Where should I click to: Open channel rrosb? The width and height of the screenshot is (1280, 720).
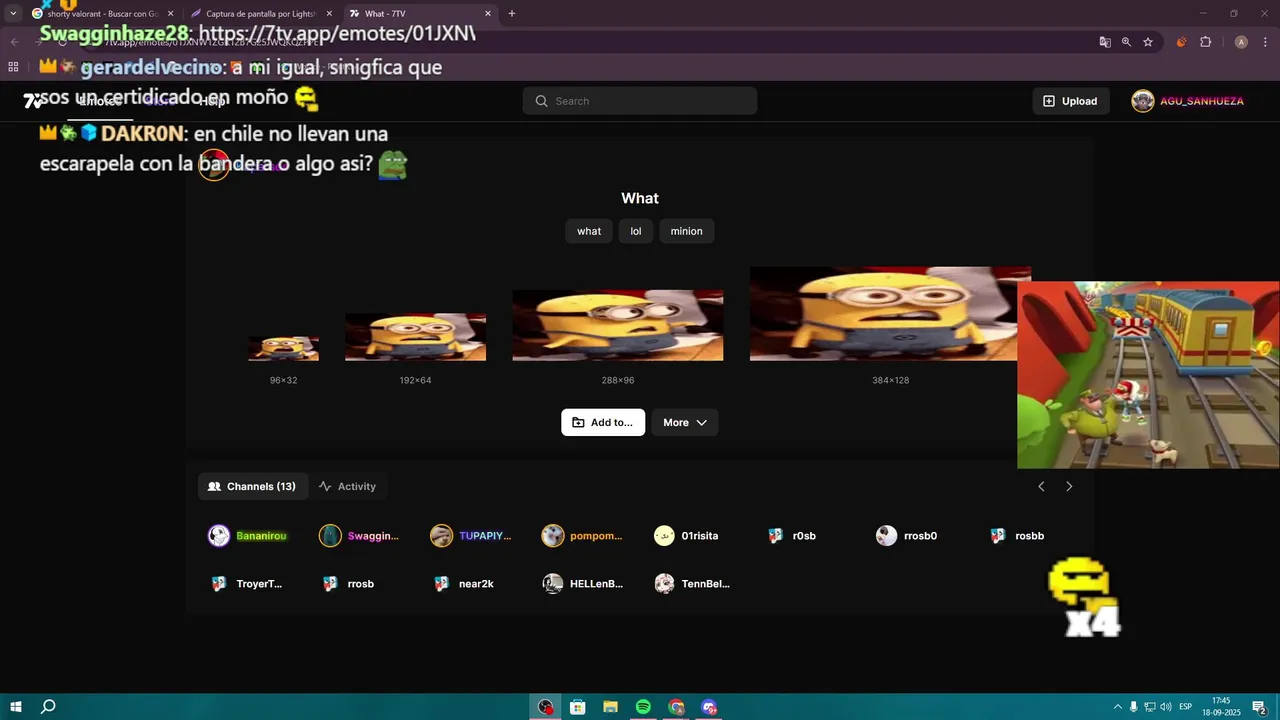[348, 584]
